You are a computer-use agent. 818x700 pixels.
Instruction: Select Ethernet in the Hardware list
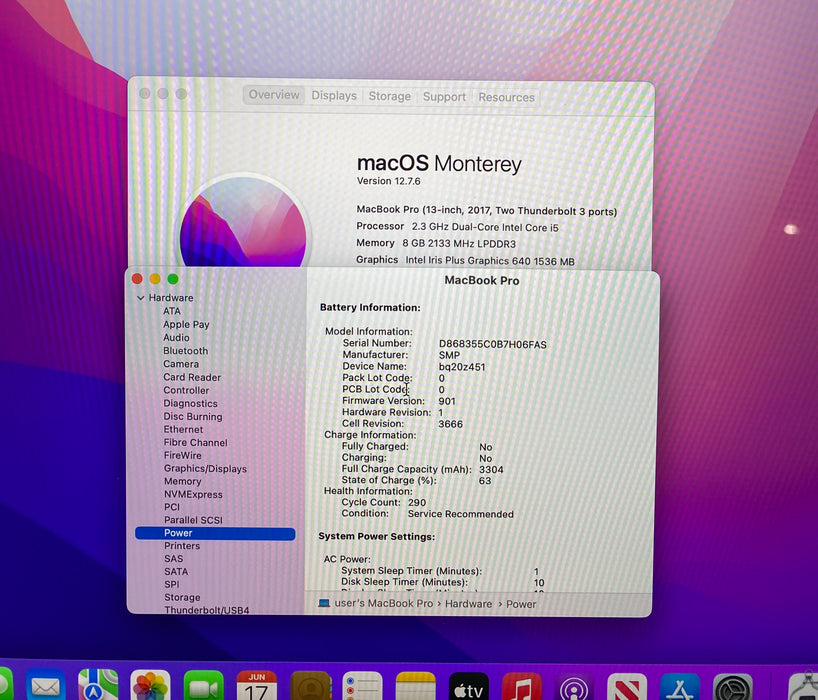(x=183, y=429)
